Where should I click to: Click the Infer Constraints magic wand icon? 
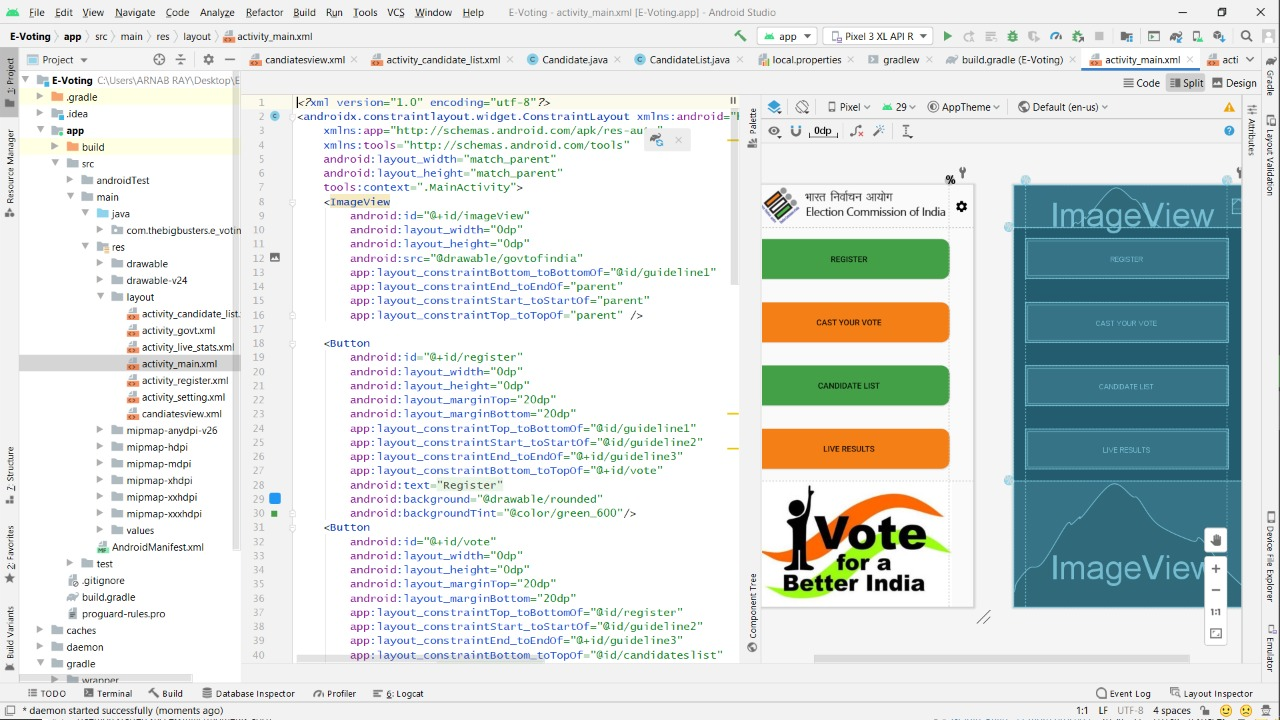[880, 131]
